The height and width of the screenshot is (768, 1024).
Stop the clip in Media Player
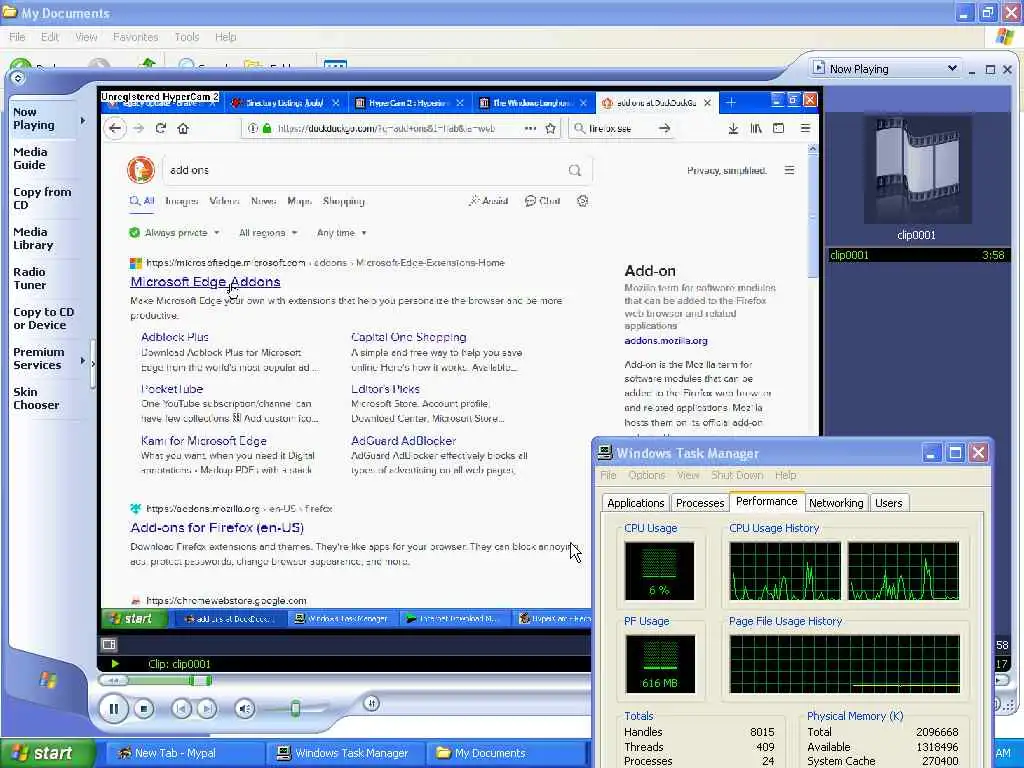point(144,709)
